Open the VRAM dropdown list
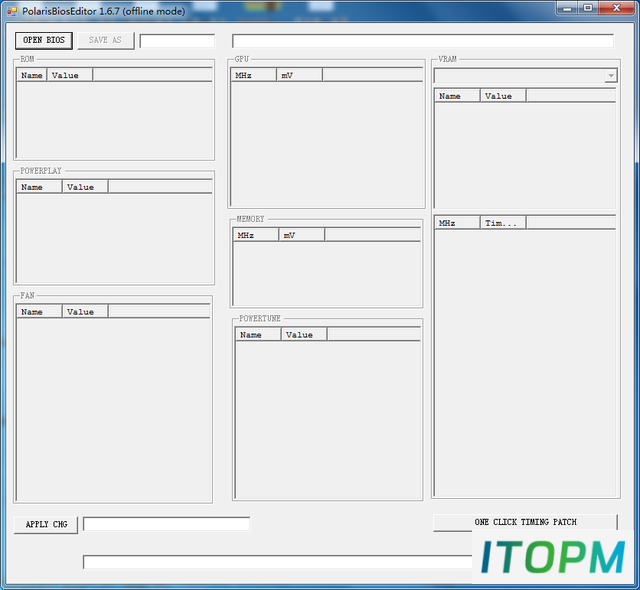The width and height of the screenshot is (640, 590). pyautogui.click(x=611, y=75)
